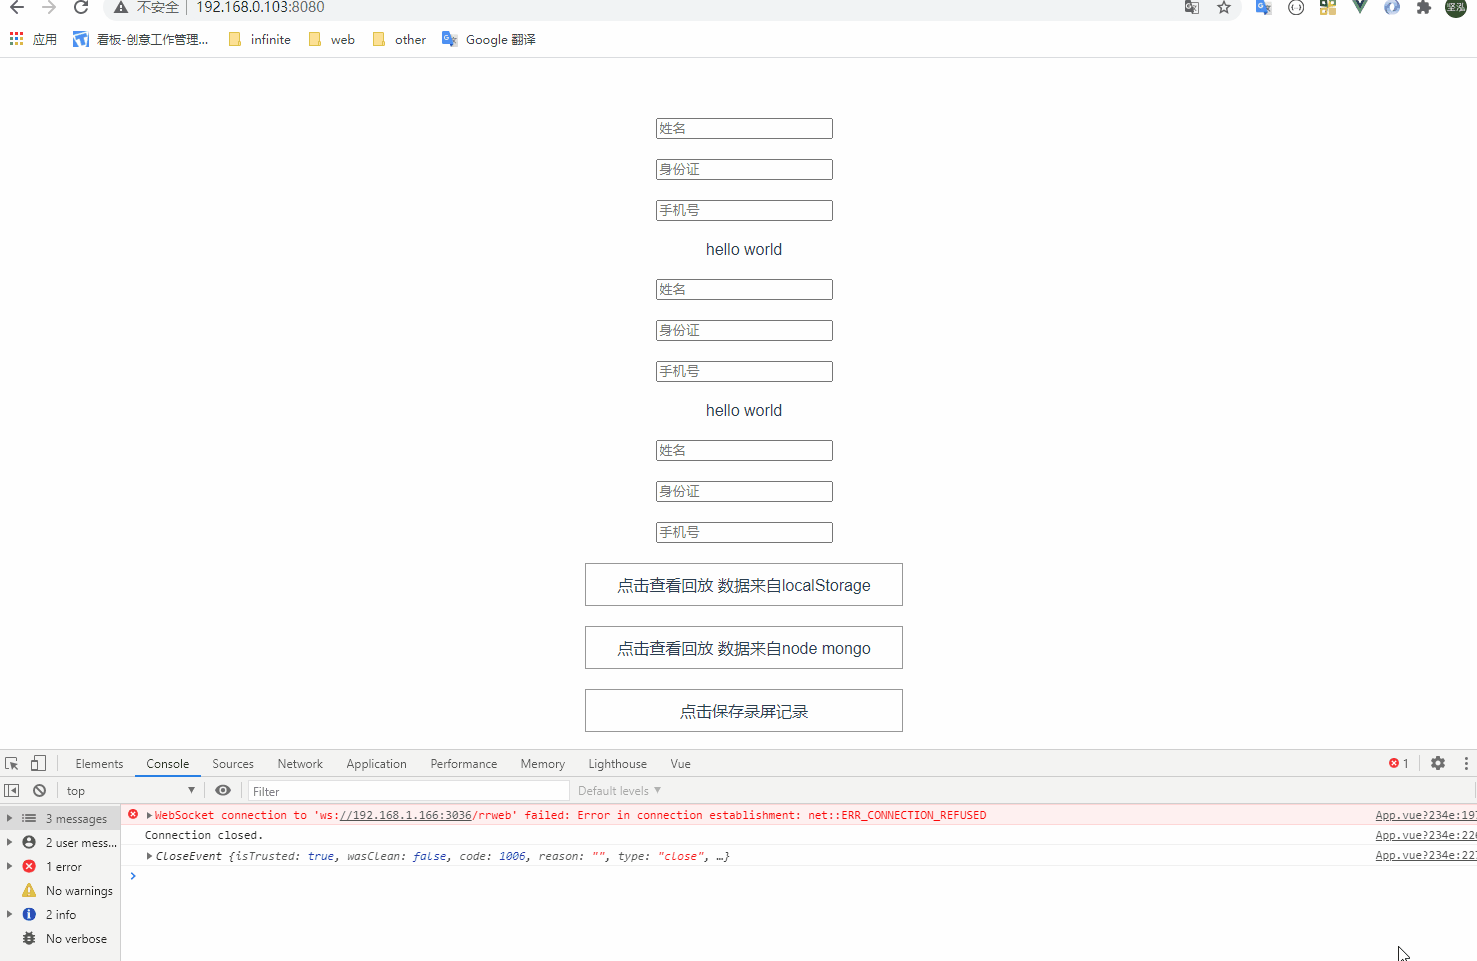The width and height of the screenshot is (1477, 961).
Task: Switch to the Lighthouse tab
Action: (617, 764)
